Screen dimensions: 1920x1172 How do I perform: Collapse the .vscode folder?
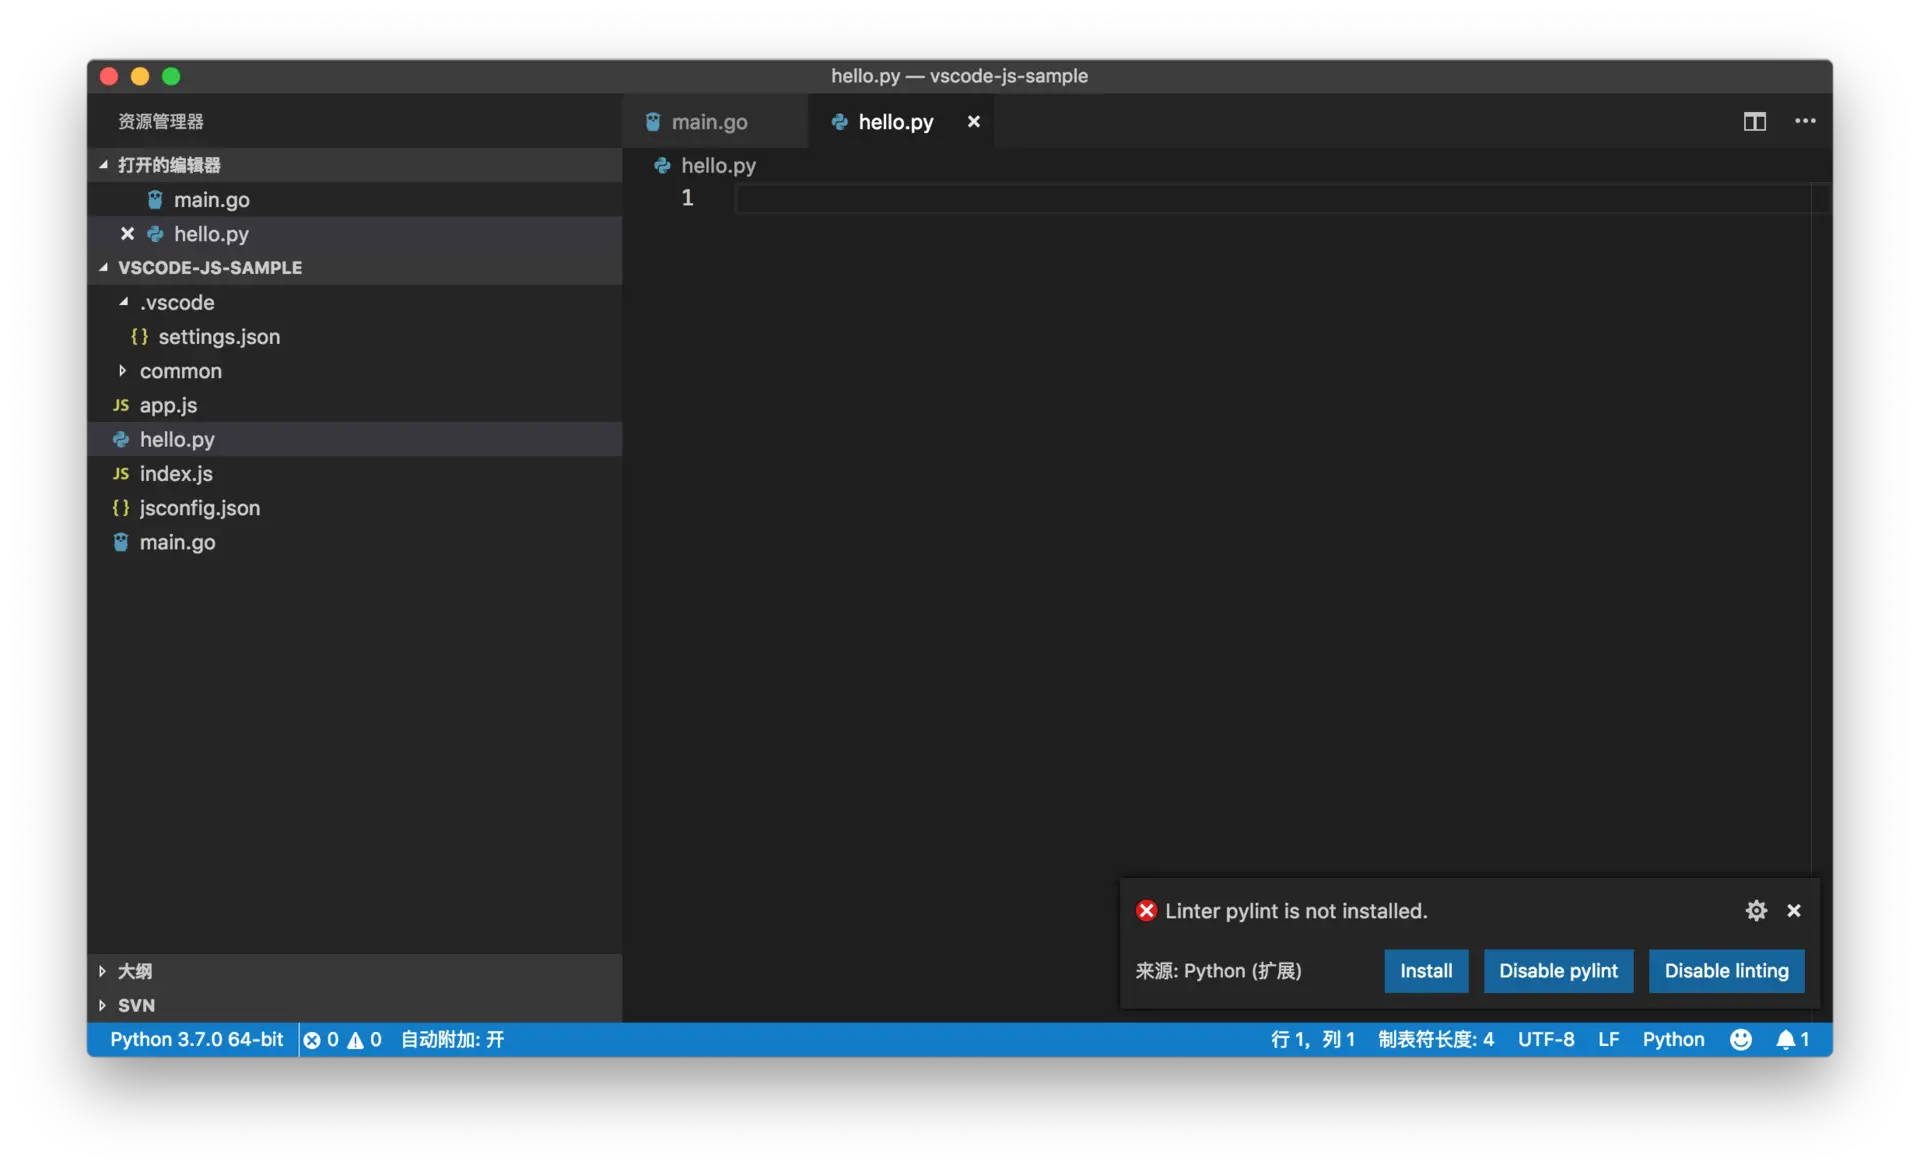[x=123, y=302]
